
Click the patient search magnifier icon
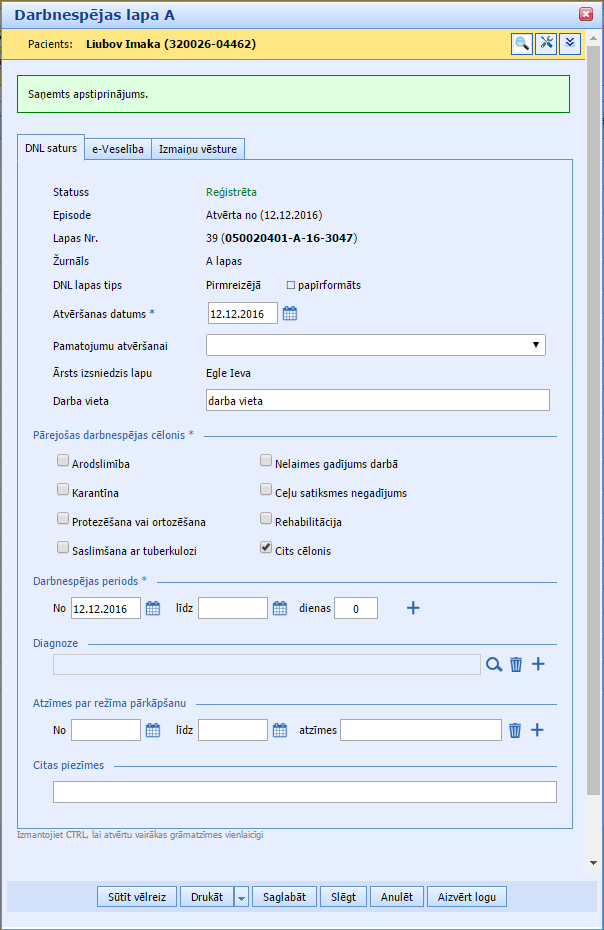(x=522, y=43)
